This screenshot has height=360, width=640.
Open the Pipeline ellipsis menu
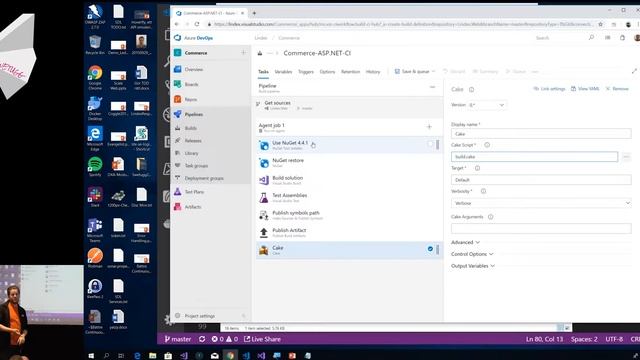tap(432, 87)
